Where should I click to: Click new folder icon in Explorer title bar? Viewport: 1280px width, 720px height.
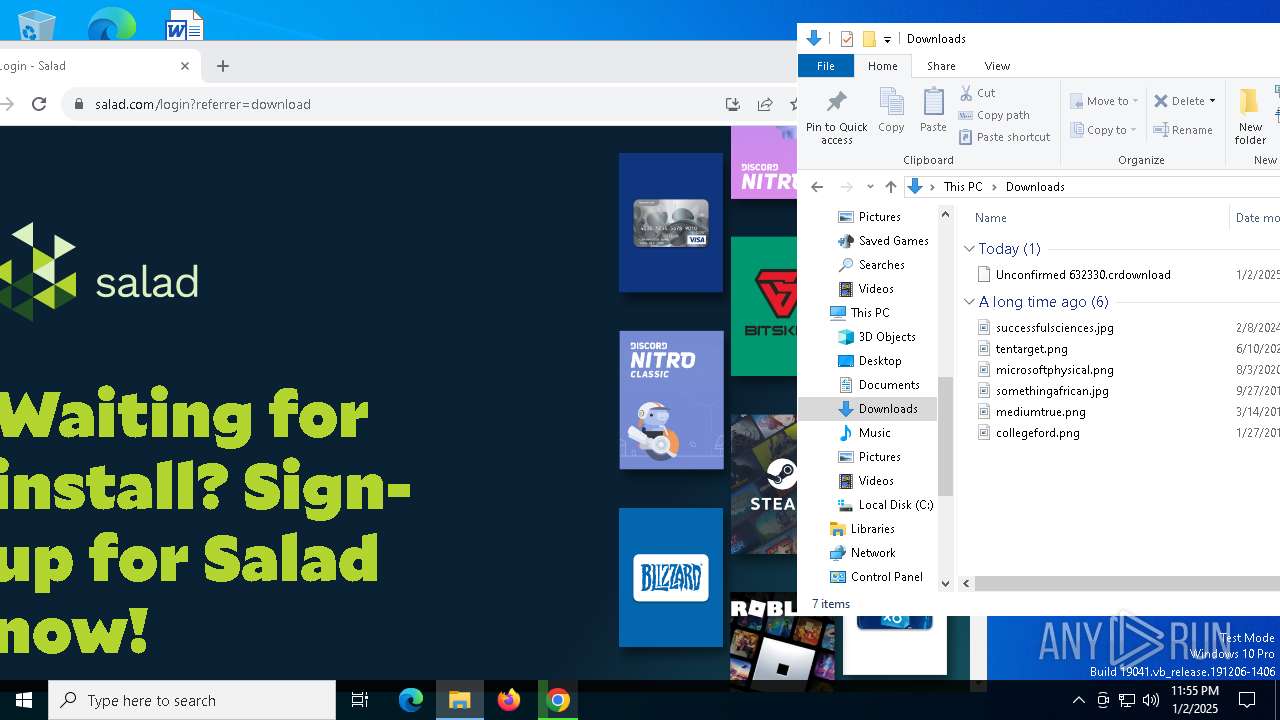pyautogui.click(x=869, y=39)
